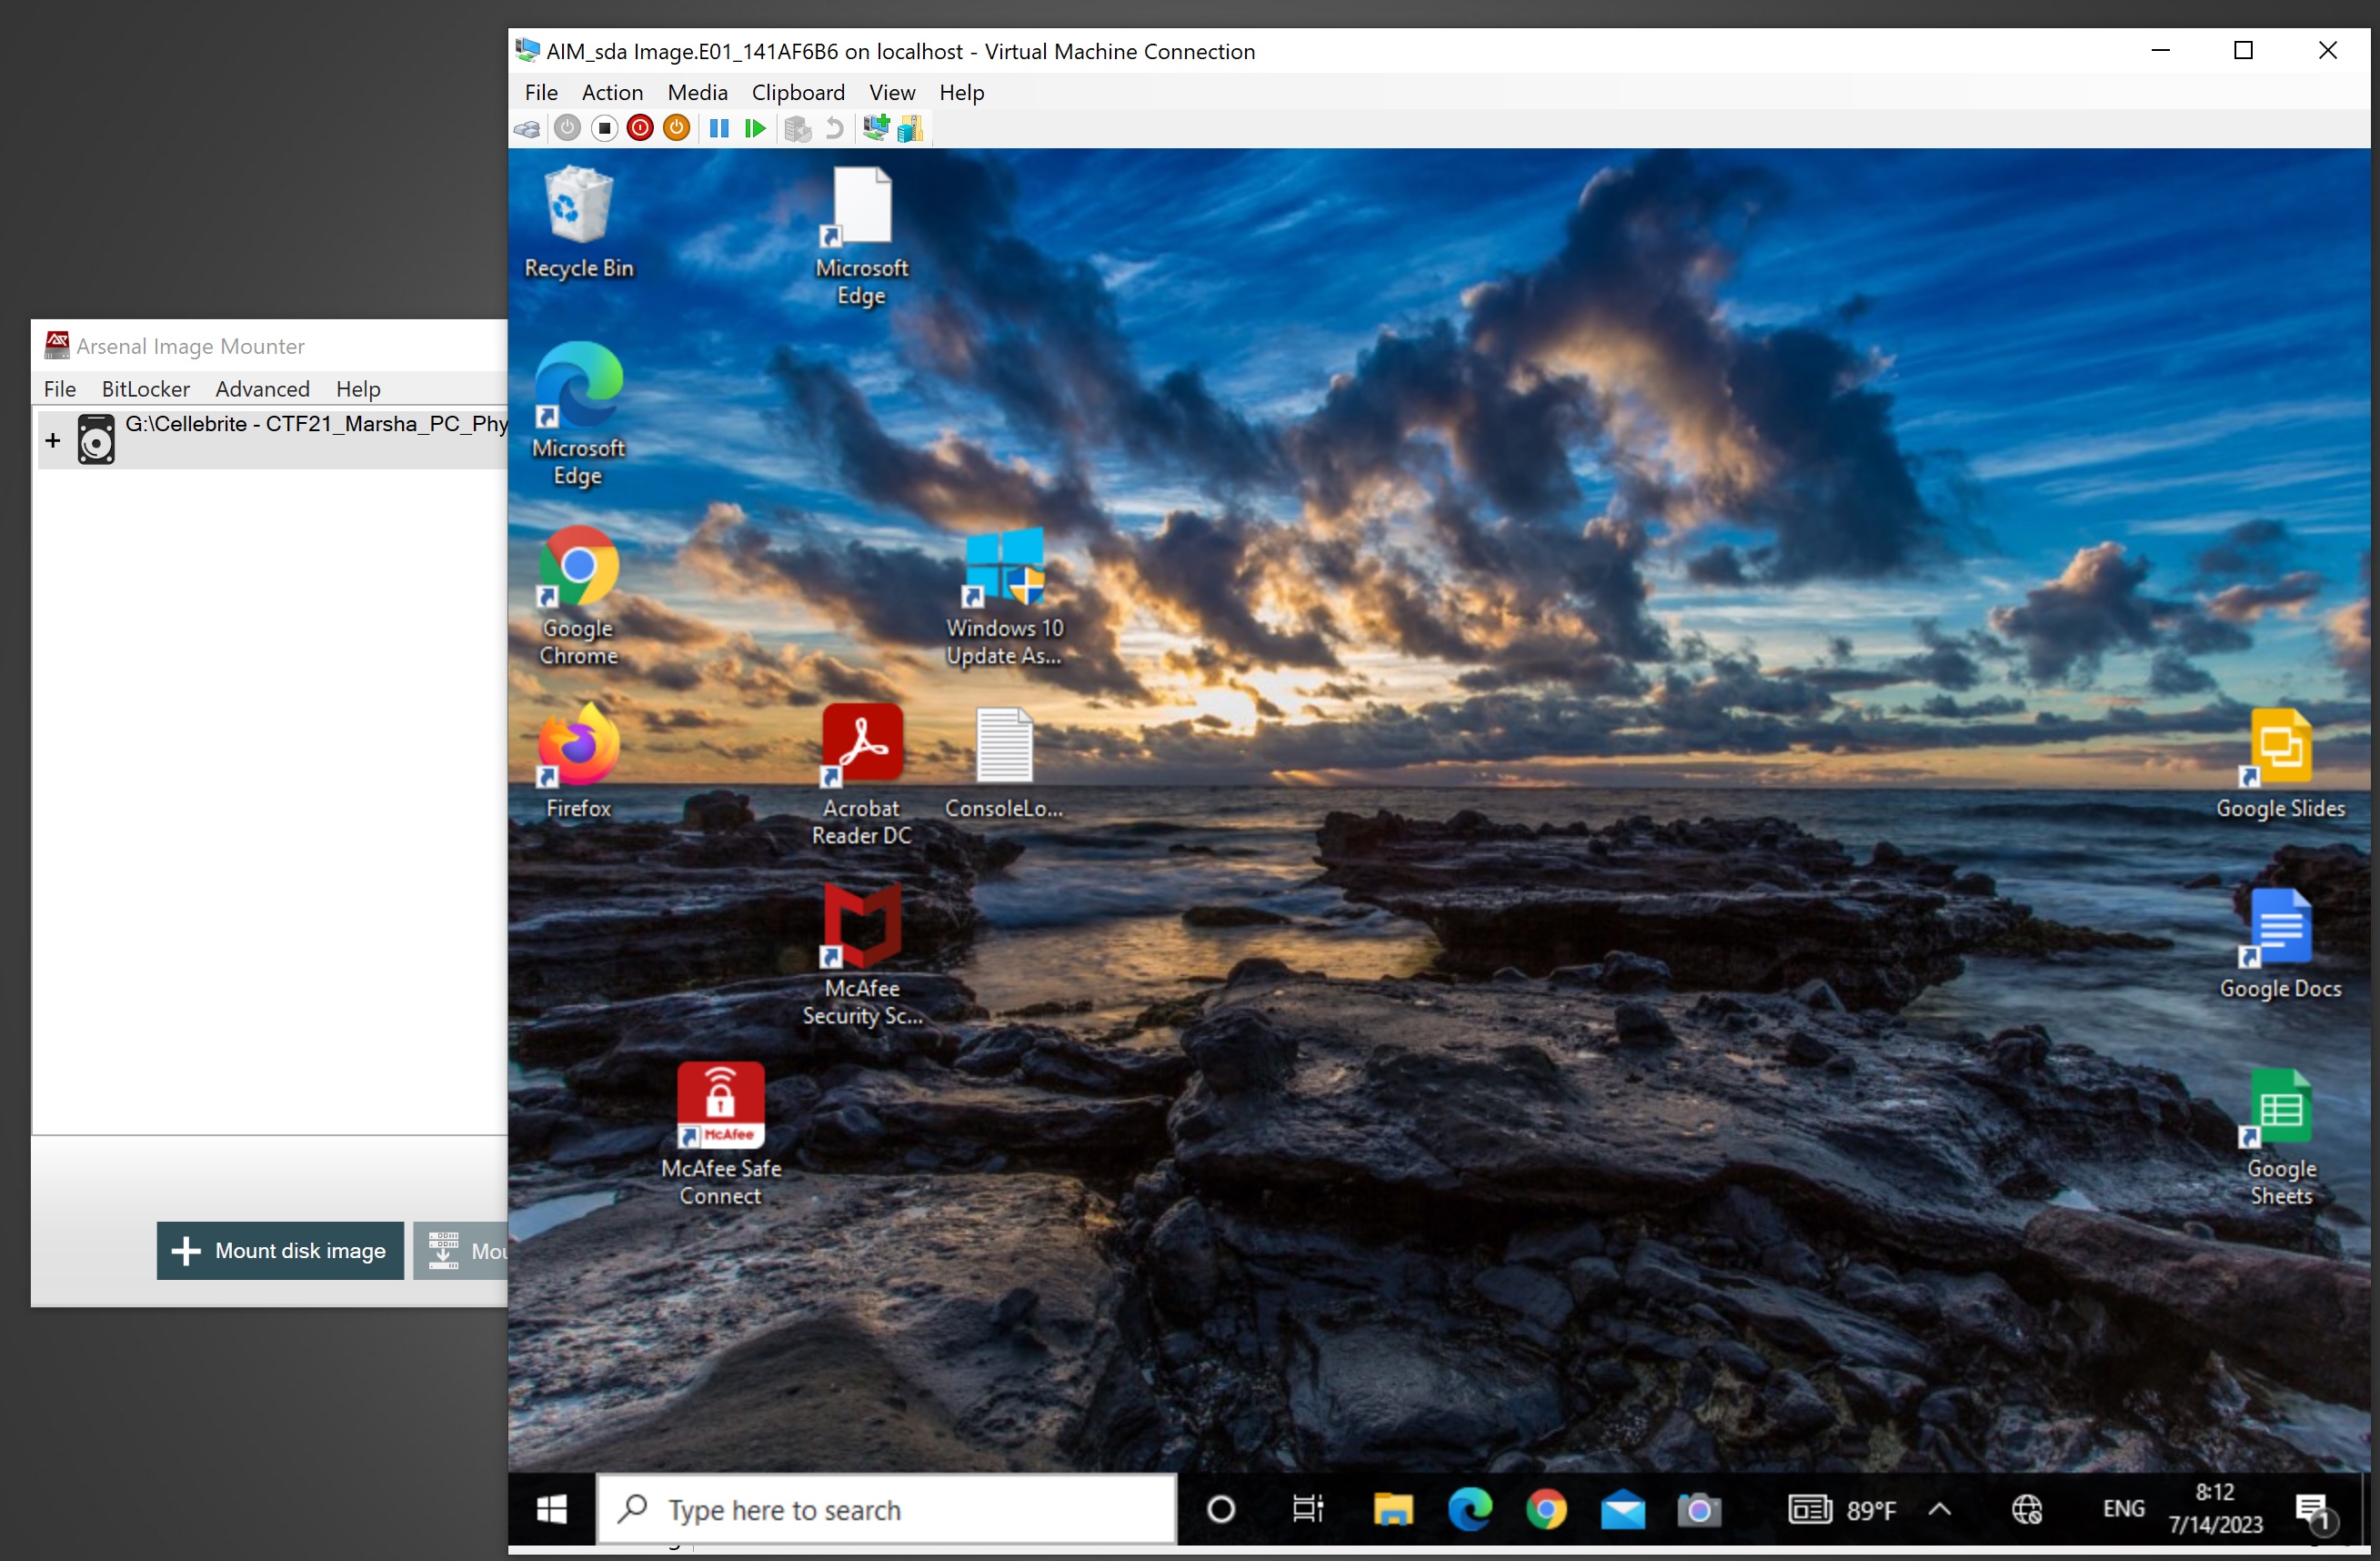2380x1561 pixels.
Task: Pause the virtual machine
Action: (x=719, y=129)
